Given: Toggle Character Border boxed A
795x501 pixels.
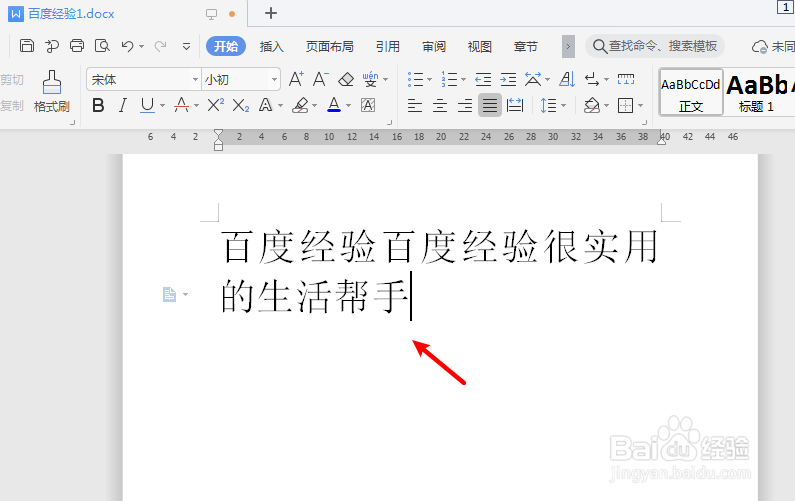Looking at the screenshot, I should [x=368, y=105].
